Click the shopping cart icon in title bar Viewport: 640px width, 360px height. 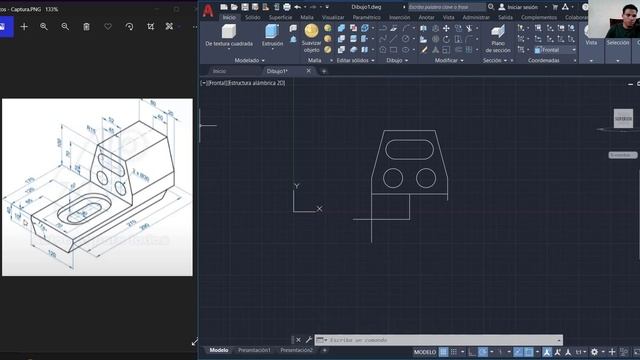pos(555,7)
